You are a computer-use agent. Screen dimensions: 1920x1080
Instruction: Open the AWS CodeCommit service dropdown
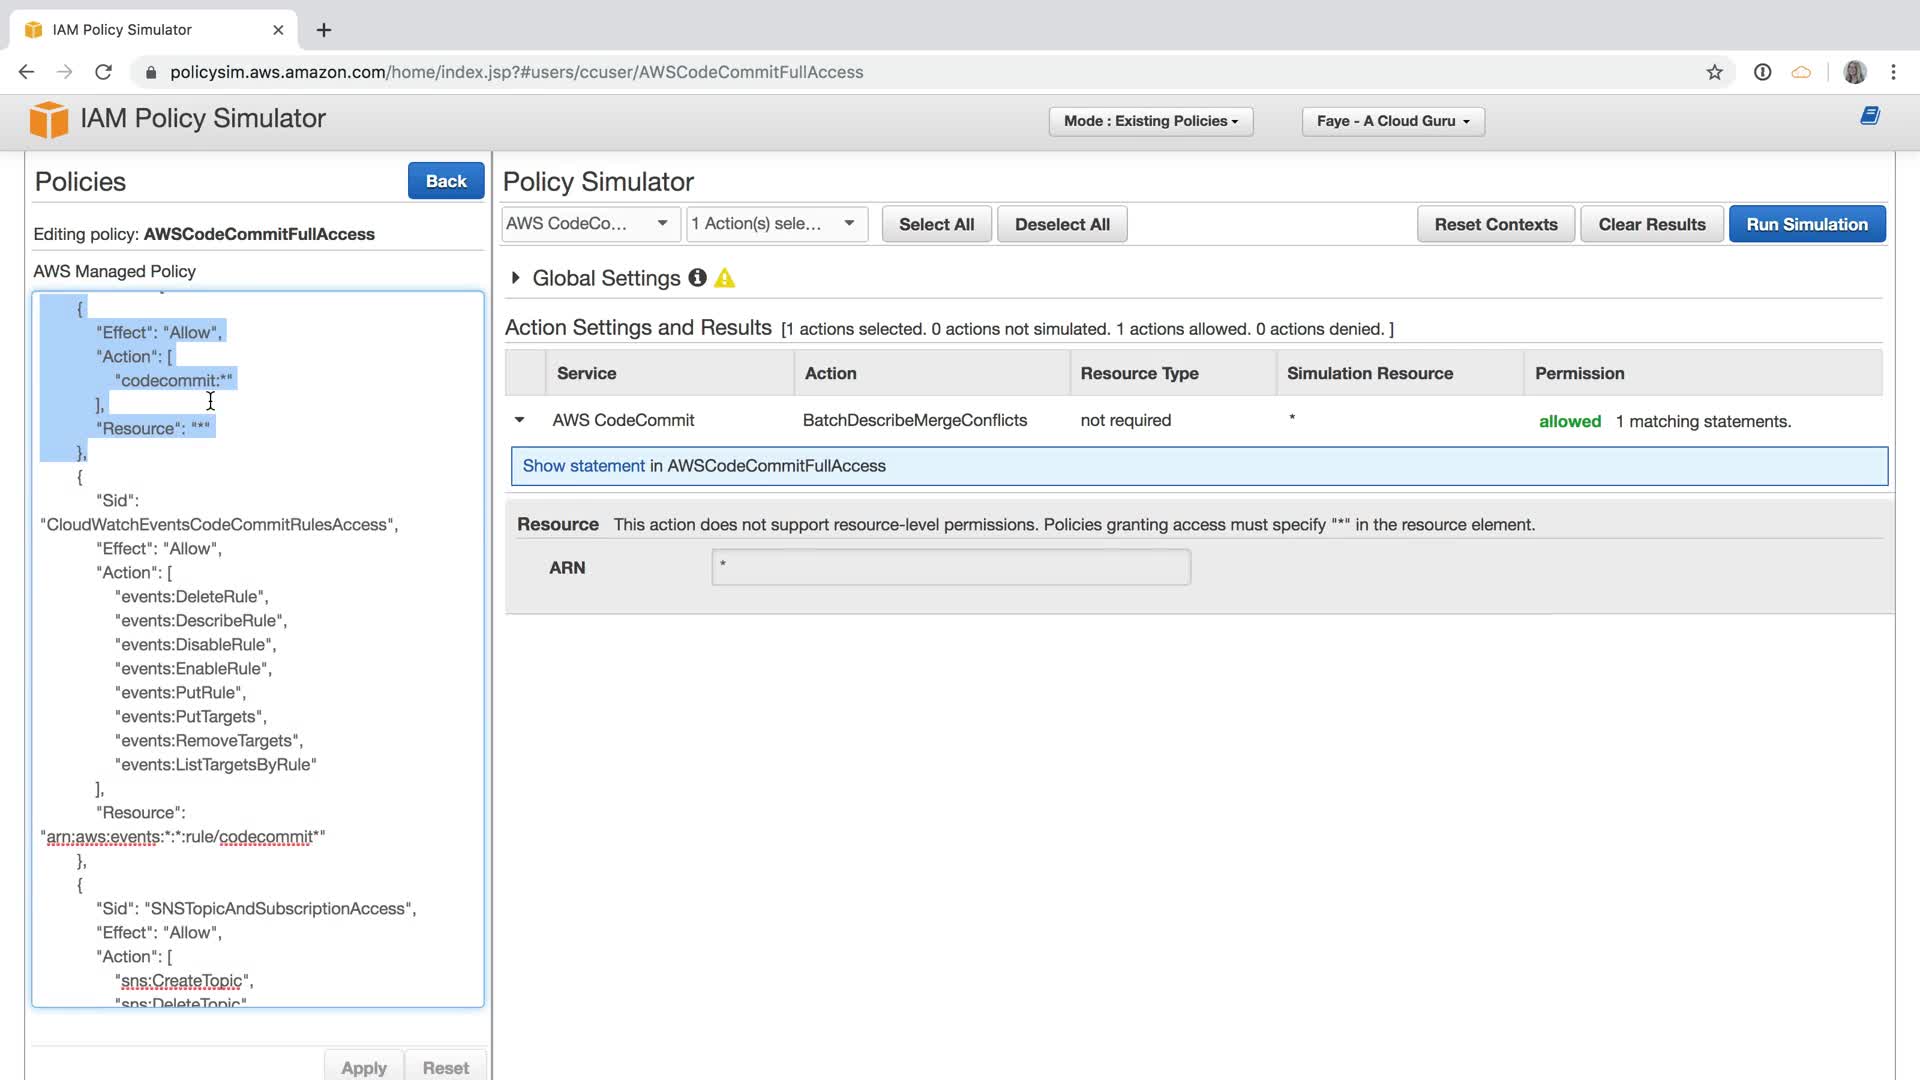click(589, 224)
